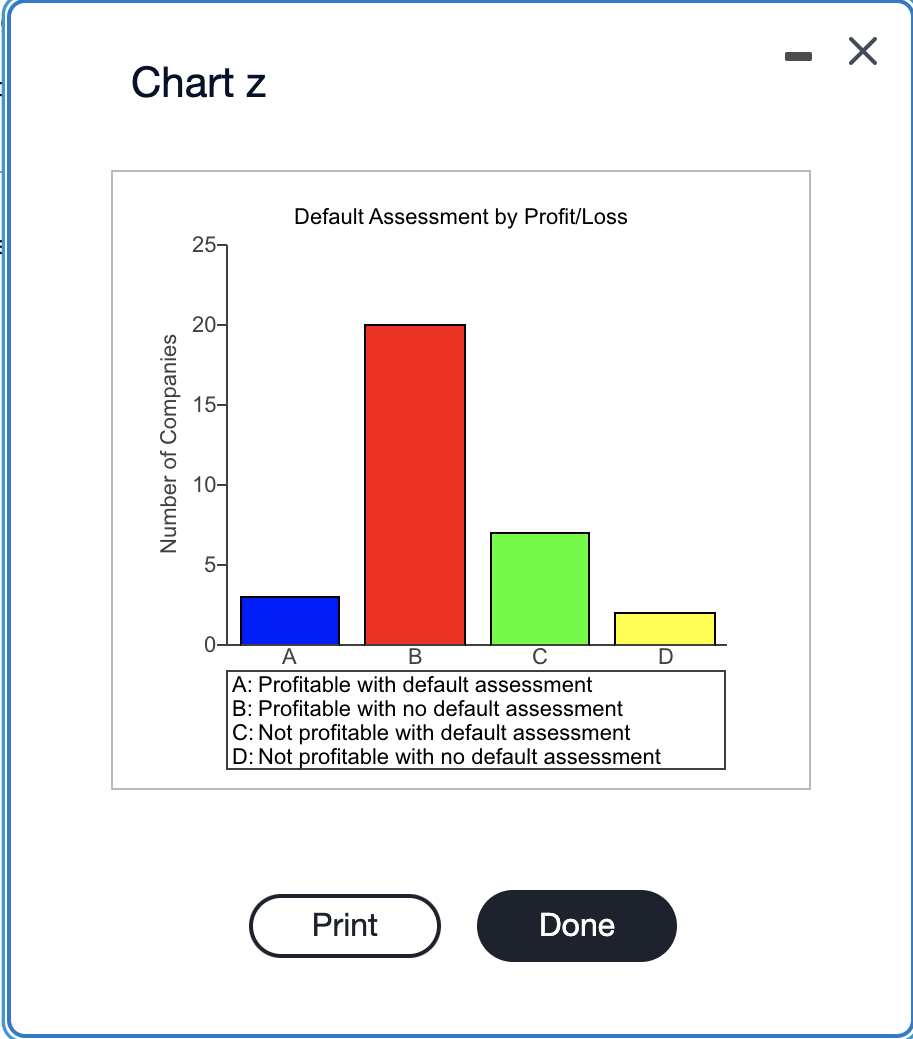Click legend entry A: Profitable with default assessment
The height and width of the screenshot is (1039, 913).
point(413,684)
